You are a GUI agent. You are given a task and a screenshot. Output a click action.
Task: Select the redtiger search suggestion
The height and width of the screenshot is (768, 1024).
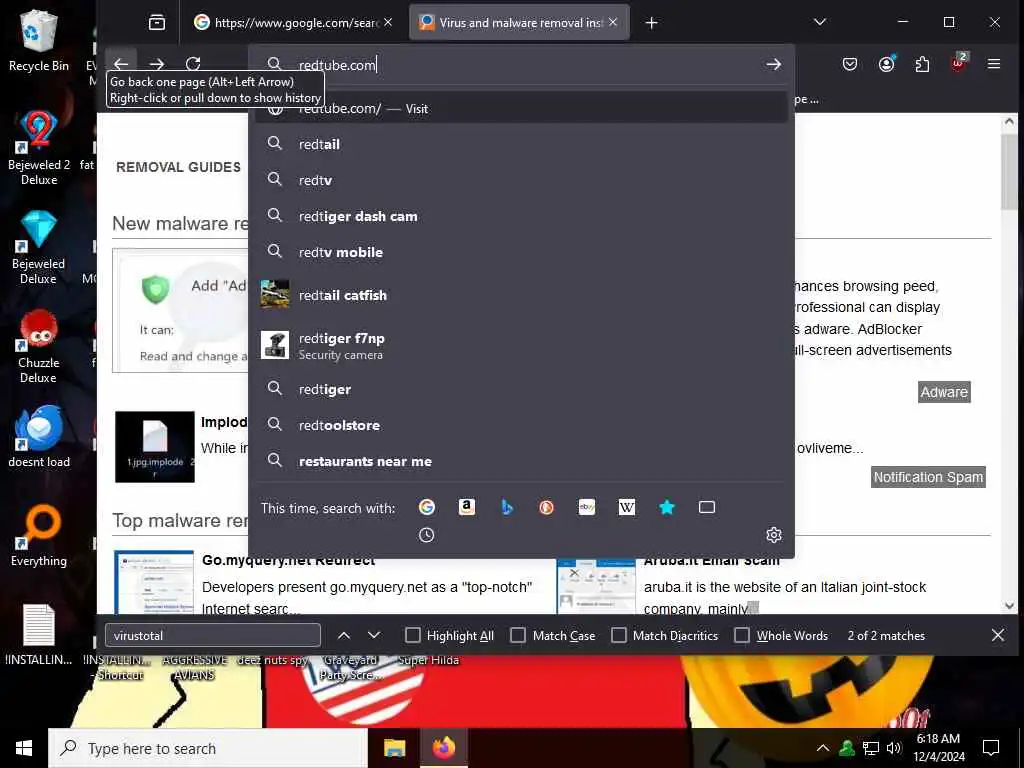pyautogui.click(x=521, y=389)
